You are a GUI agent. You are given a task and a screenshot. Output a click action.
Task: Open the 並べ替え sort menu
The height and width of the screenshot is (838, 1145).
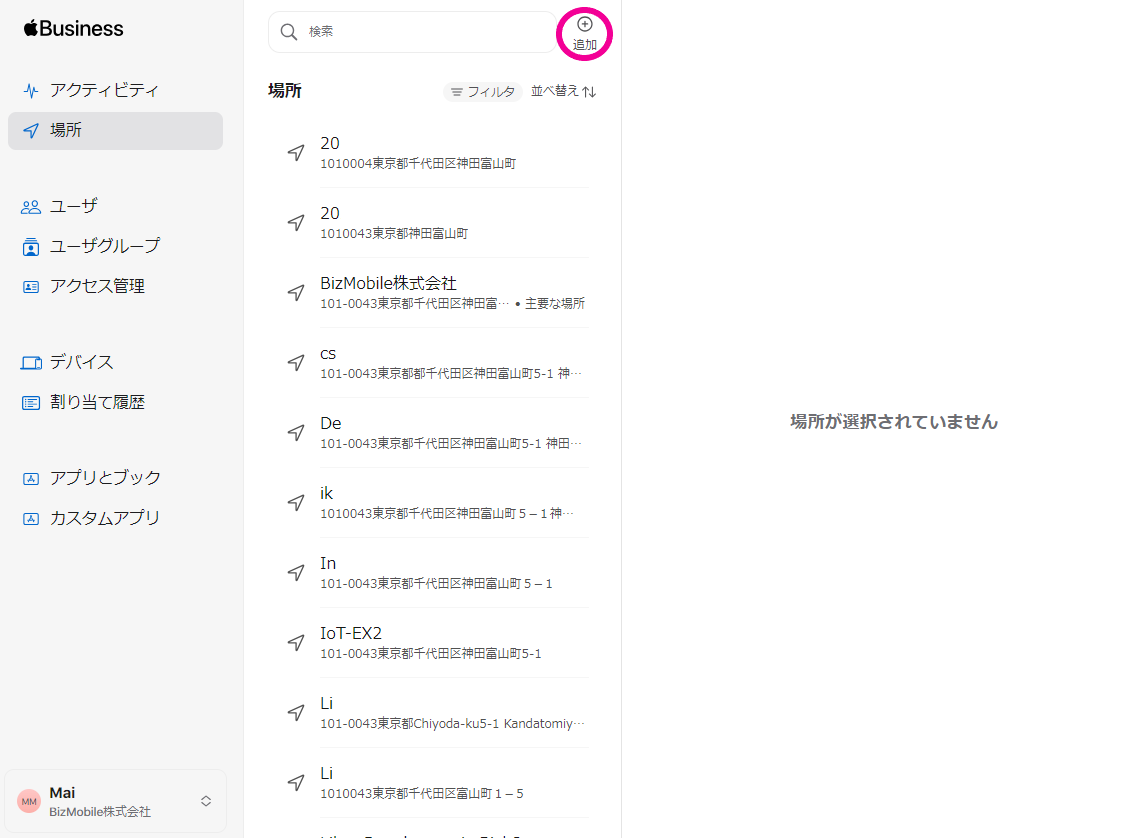[x=563, y=91]
